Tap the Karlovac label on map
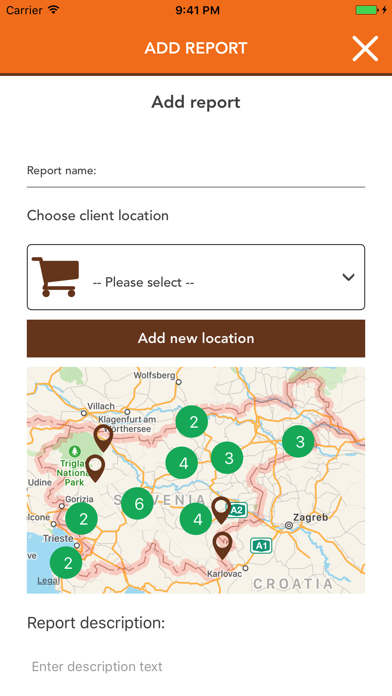This screenshot has width=392, height=696. tap(225, 574)
